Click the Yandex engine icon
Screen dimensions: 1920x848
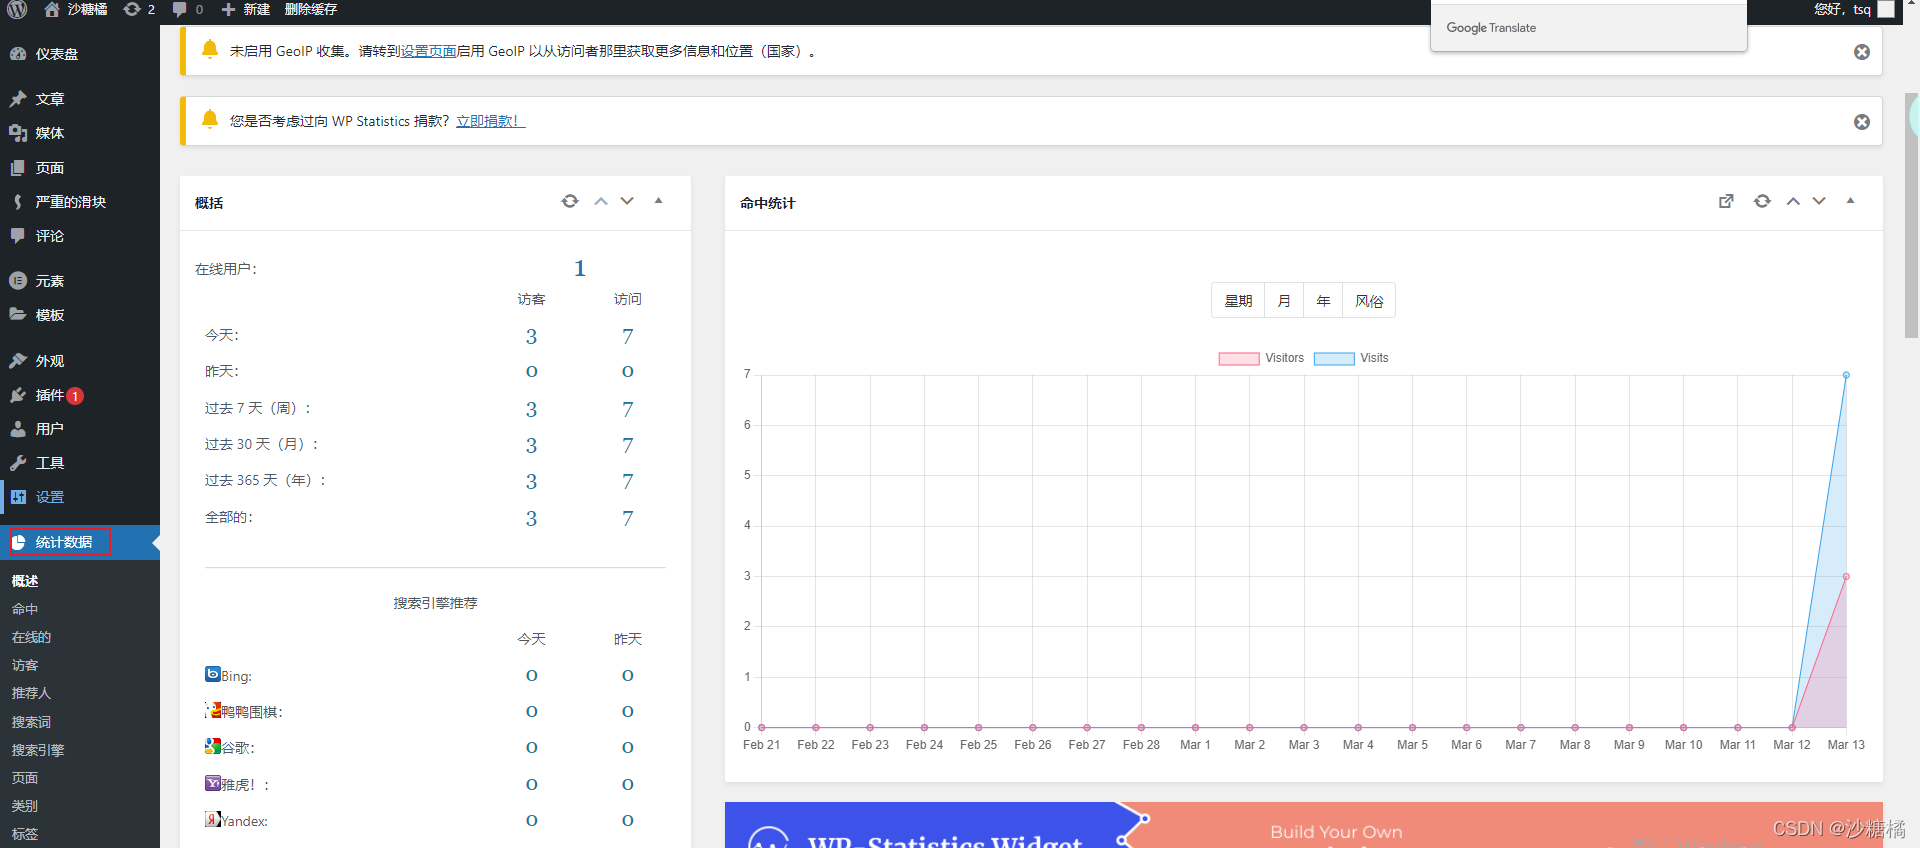pyautogui.click(x=212, y=819)
